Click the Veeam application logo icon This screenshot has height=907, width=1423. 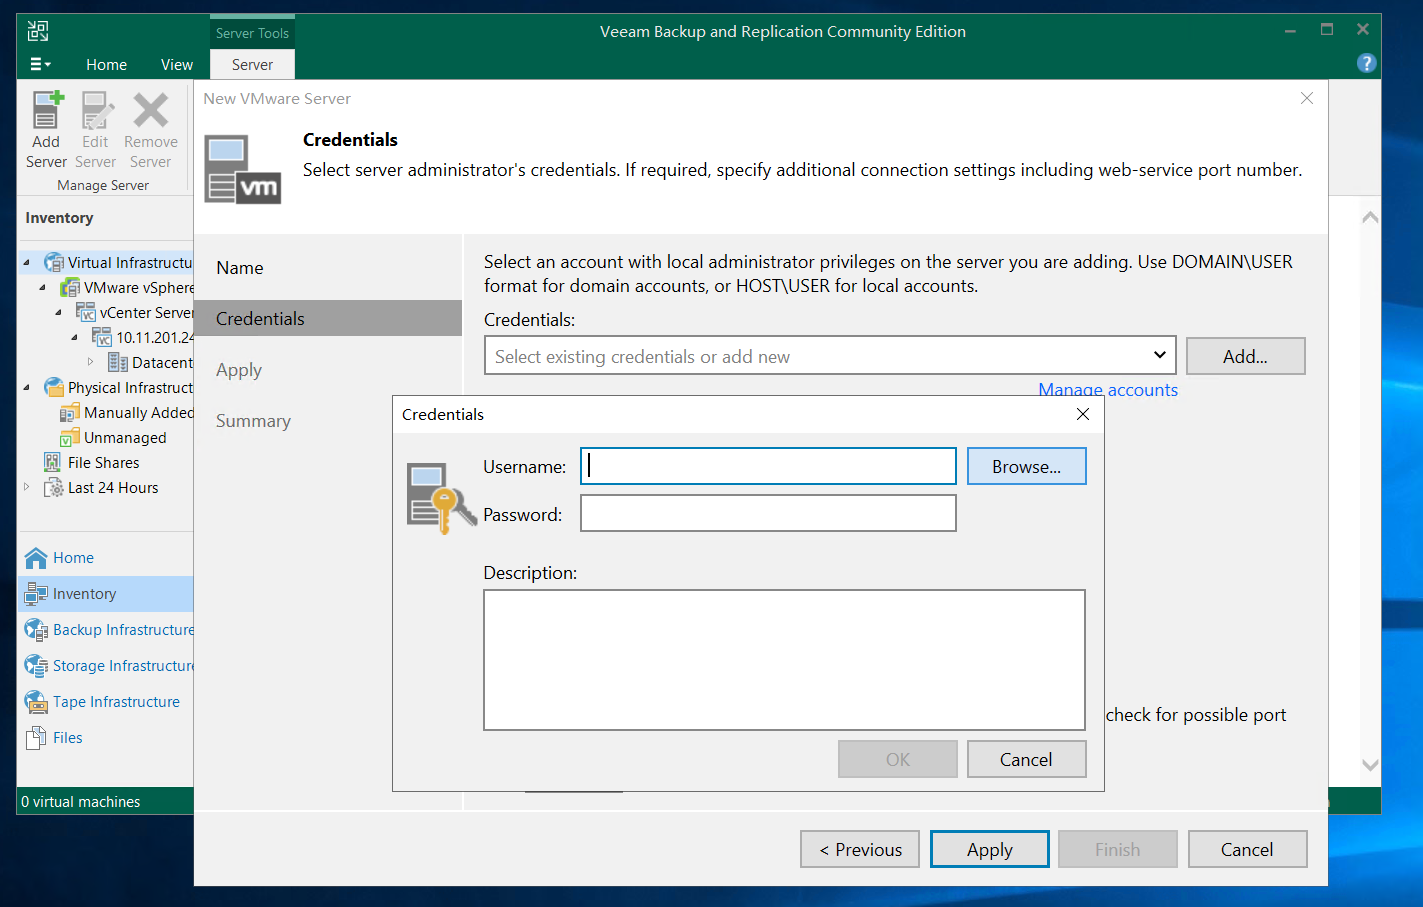[x=38, y=31]
